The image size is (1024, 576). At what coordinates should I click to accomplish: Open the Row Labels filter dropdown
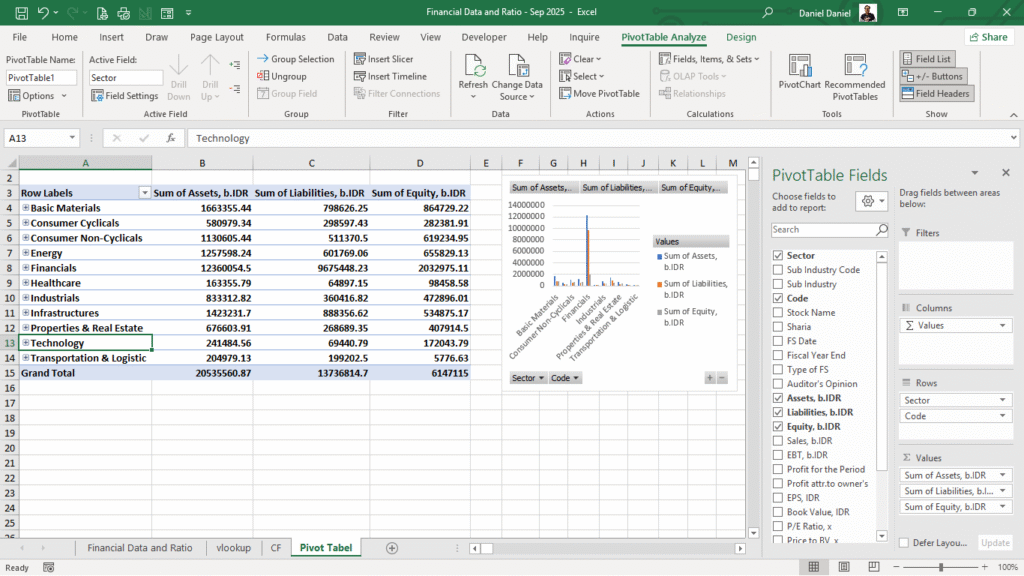coord(144,193)
